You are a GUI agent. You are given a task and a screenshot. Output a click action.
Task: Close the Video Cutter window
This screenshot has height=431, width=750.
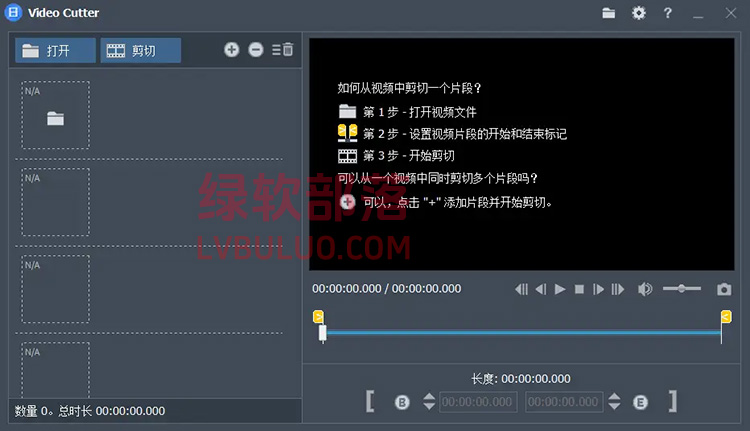(730, 13)
